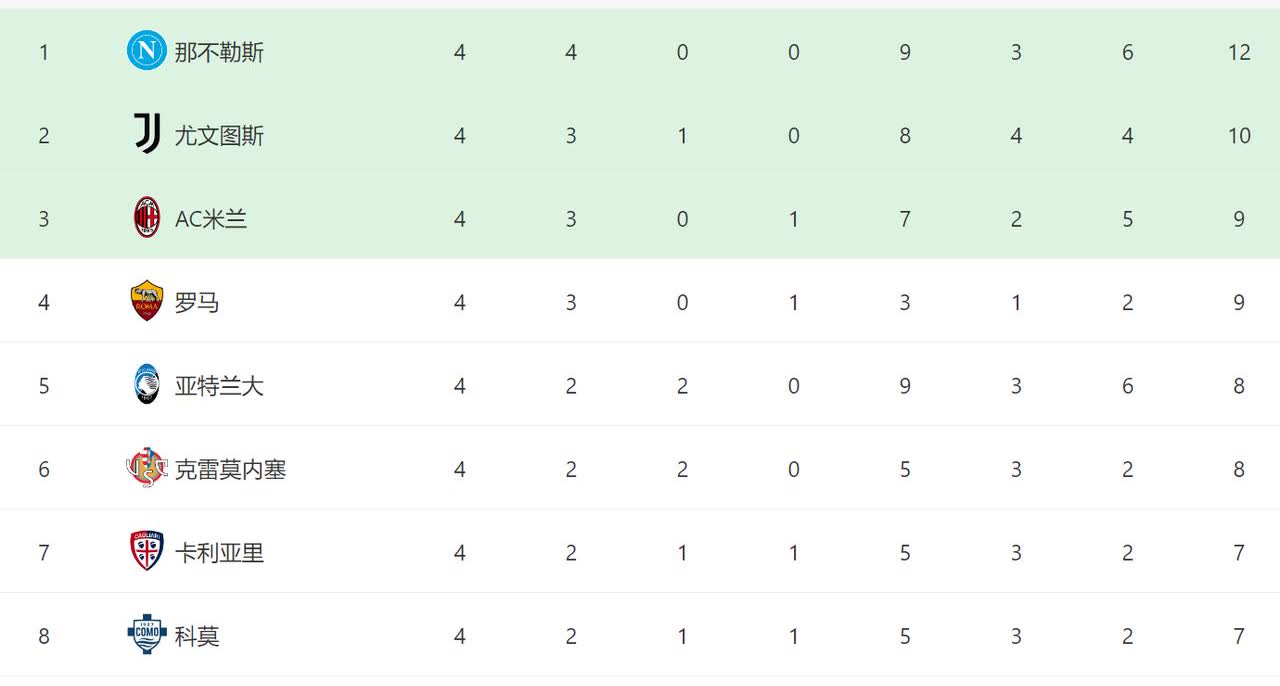Click the 克雷莫内塞 team name

coord(231,469)
